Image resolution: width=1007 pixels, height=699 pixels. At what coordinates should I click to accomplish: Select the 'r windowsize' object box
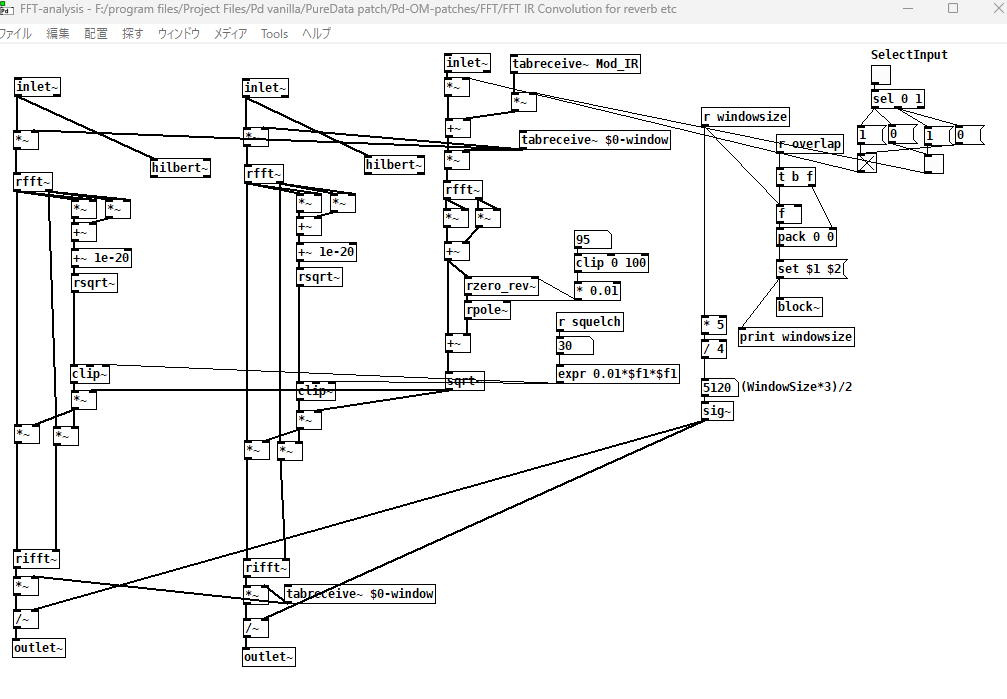745,117
